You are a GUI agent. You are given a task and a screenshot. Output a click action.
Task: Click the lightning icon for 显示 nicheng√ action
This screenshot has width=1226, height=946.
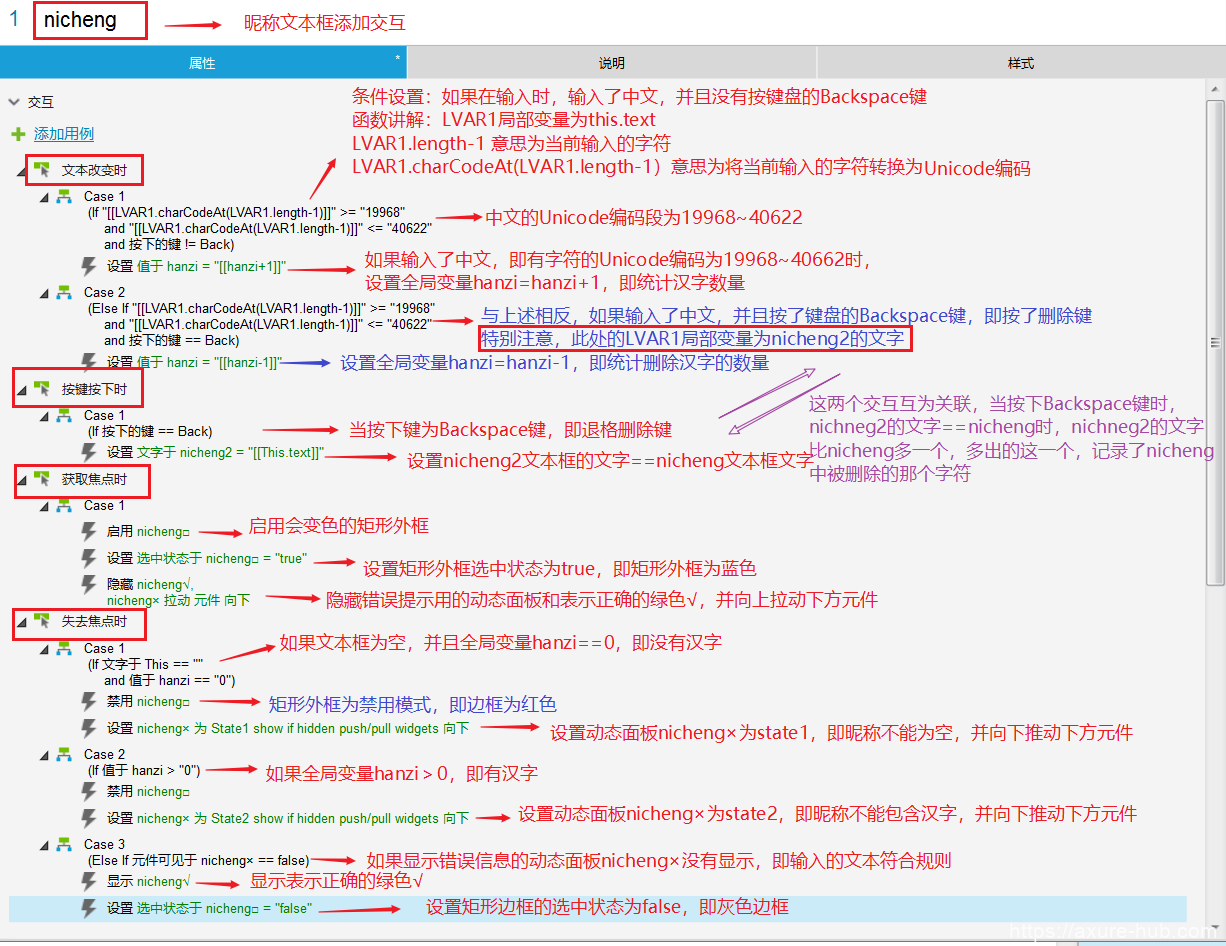pyautogui.click(x=89, y=881)
